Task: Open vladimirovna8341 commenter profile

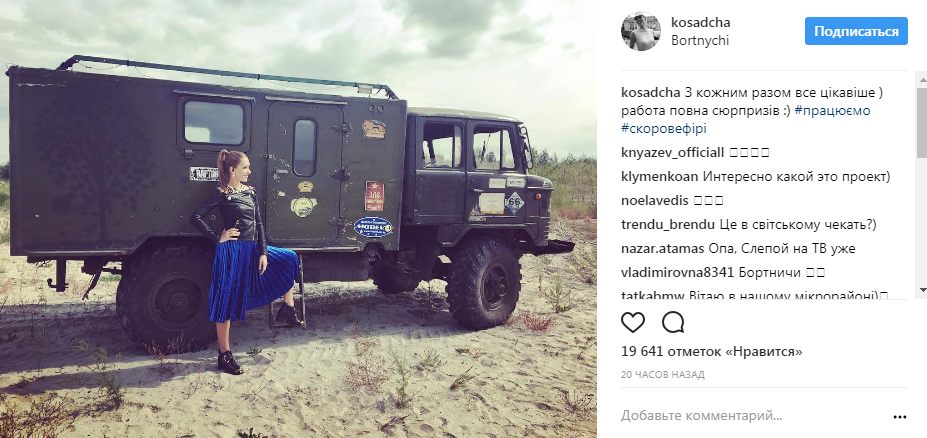Action: click(678, 272)
